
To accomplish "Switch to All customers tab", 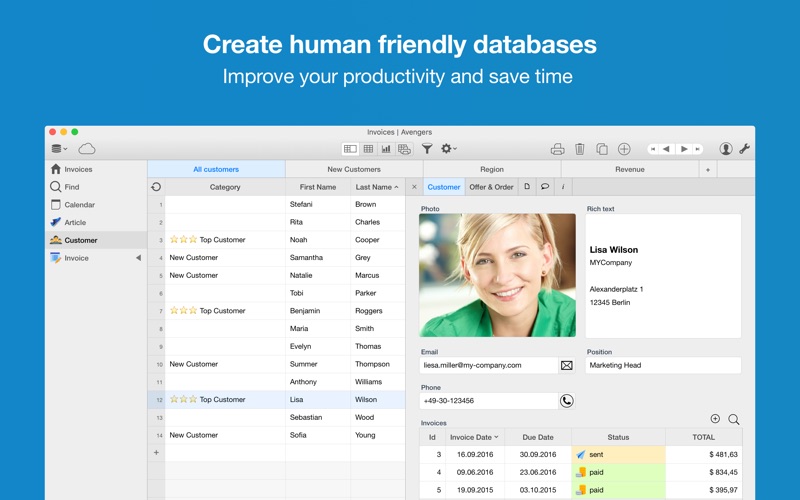I will click(x=216, y=169).
